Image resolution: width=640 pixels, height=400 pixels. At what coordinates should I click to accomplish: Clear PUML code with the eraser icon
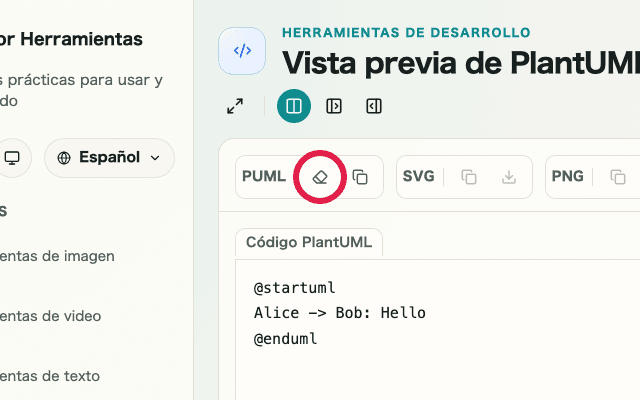pos(320,177)
